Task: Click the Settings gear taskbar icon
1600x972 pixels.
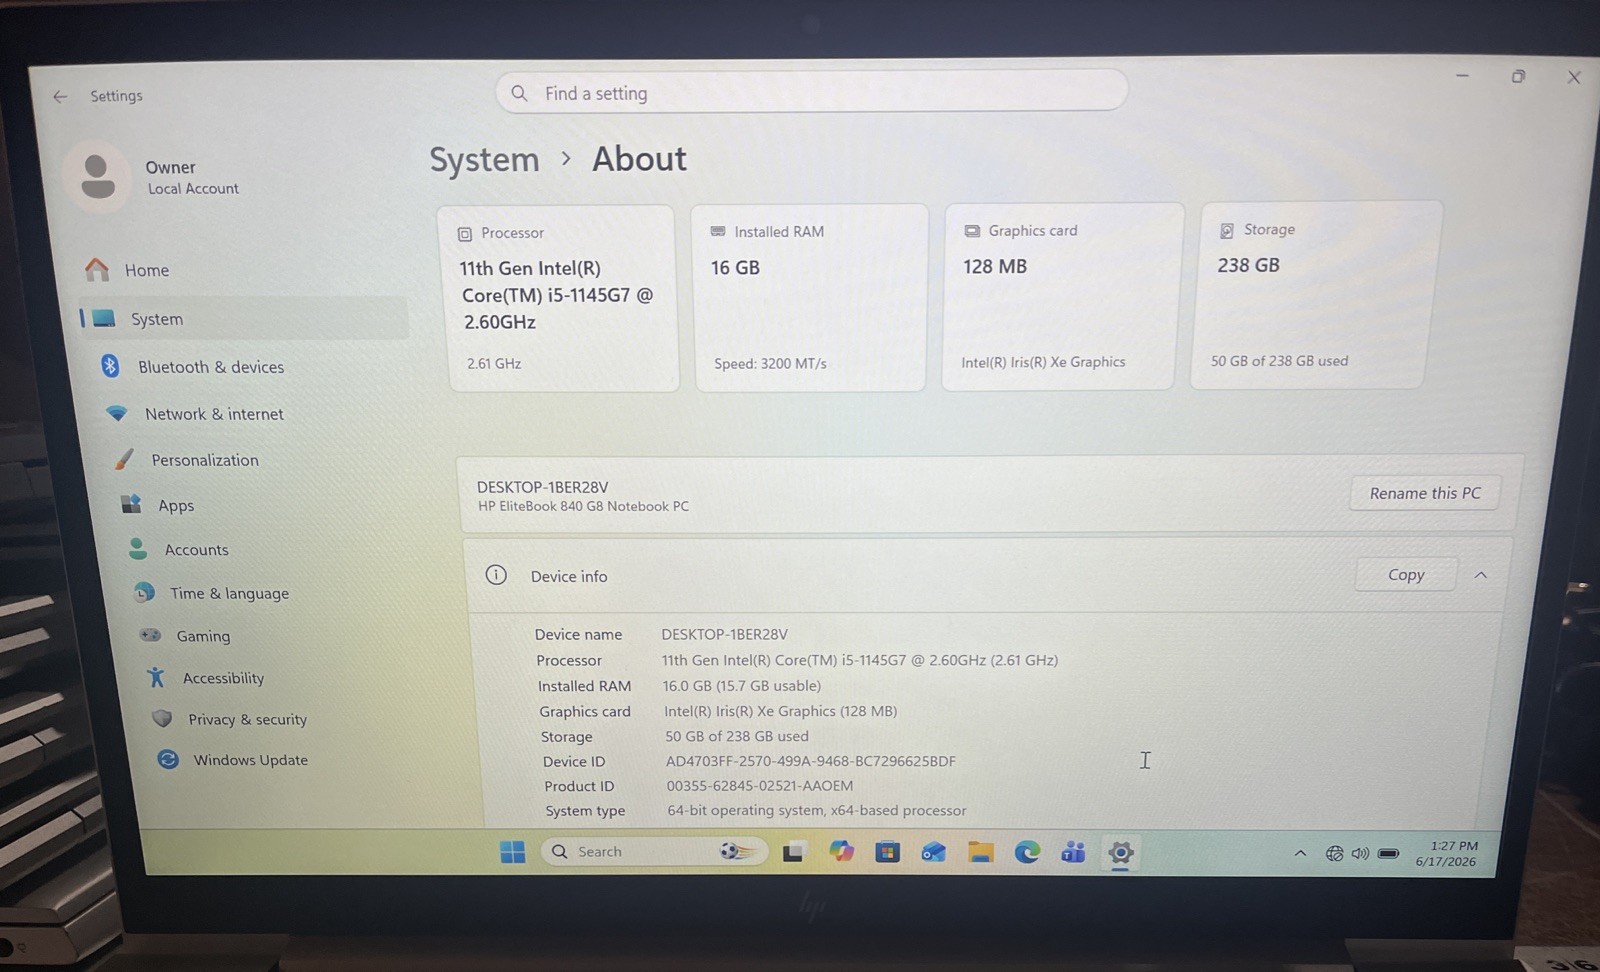Action: click(x=1120, y=853)
